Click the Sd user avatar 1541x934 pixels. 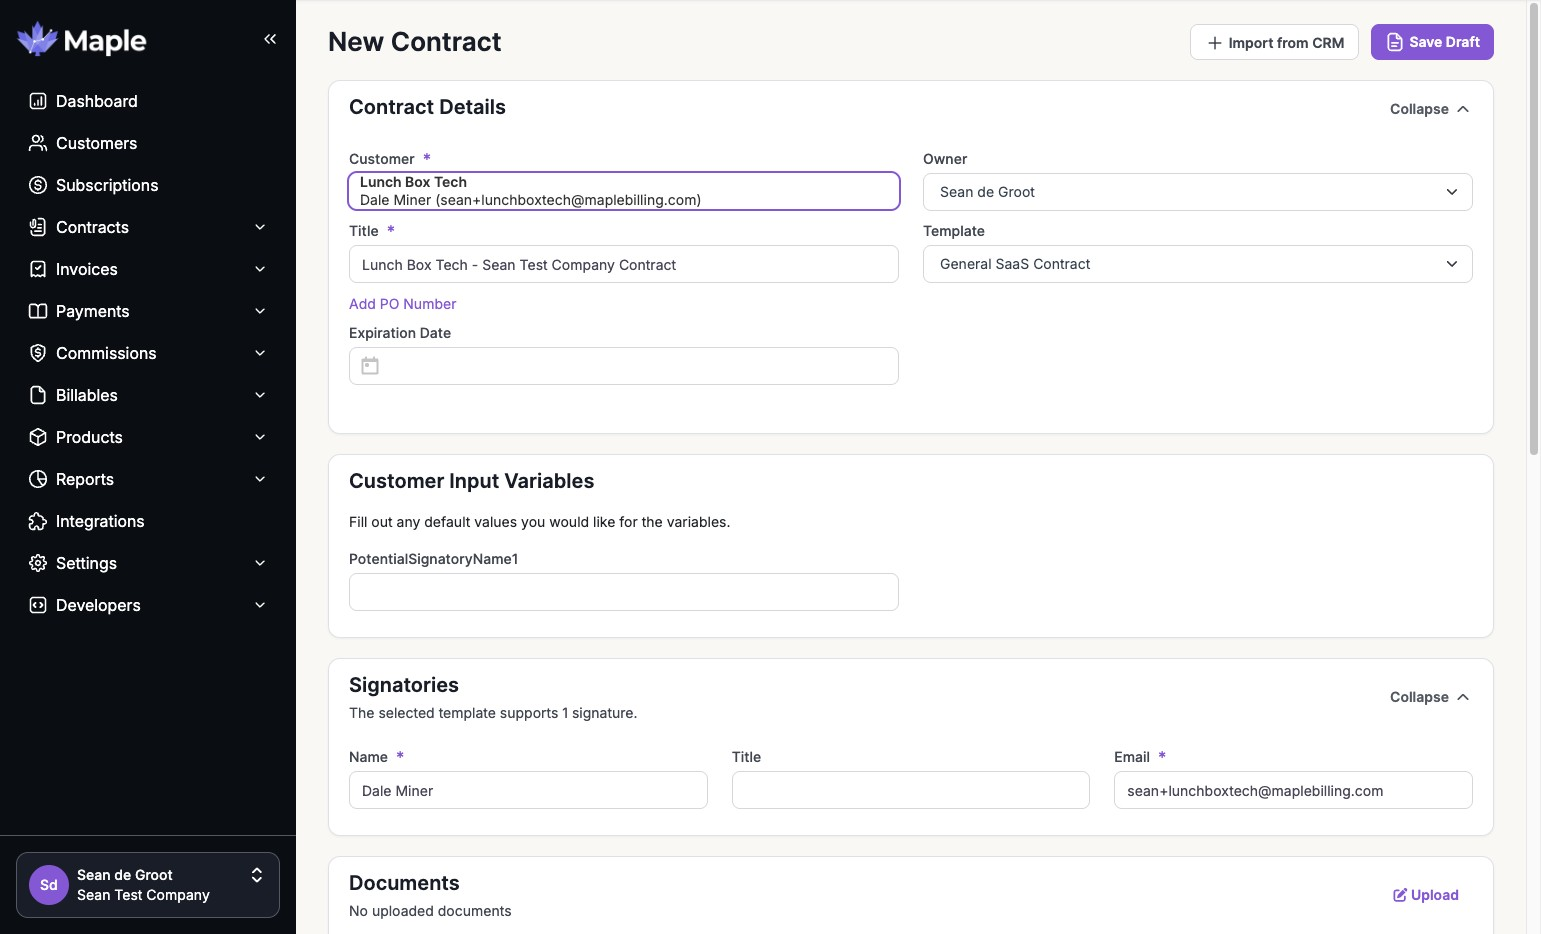(49, 885)
